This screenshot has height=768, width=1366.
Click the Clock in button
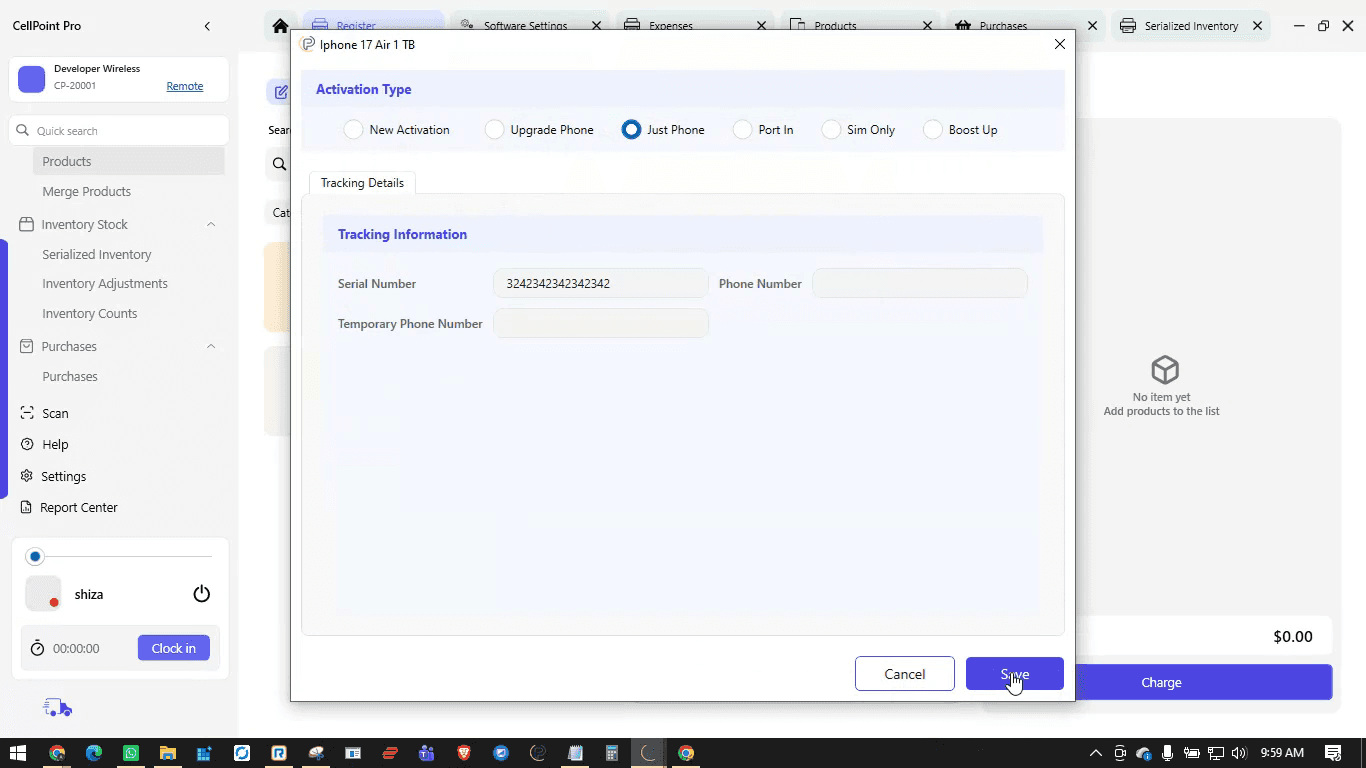click(x=174, y=648)
